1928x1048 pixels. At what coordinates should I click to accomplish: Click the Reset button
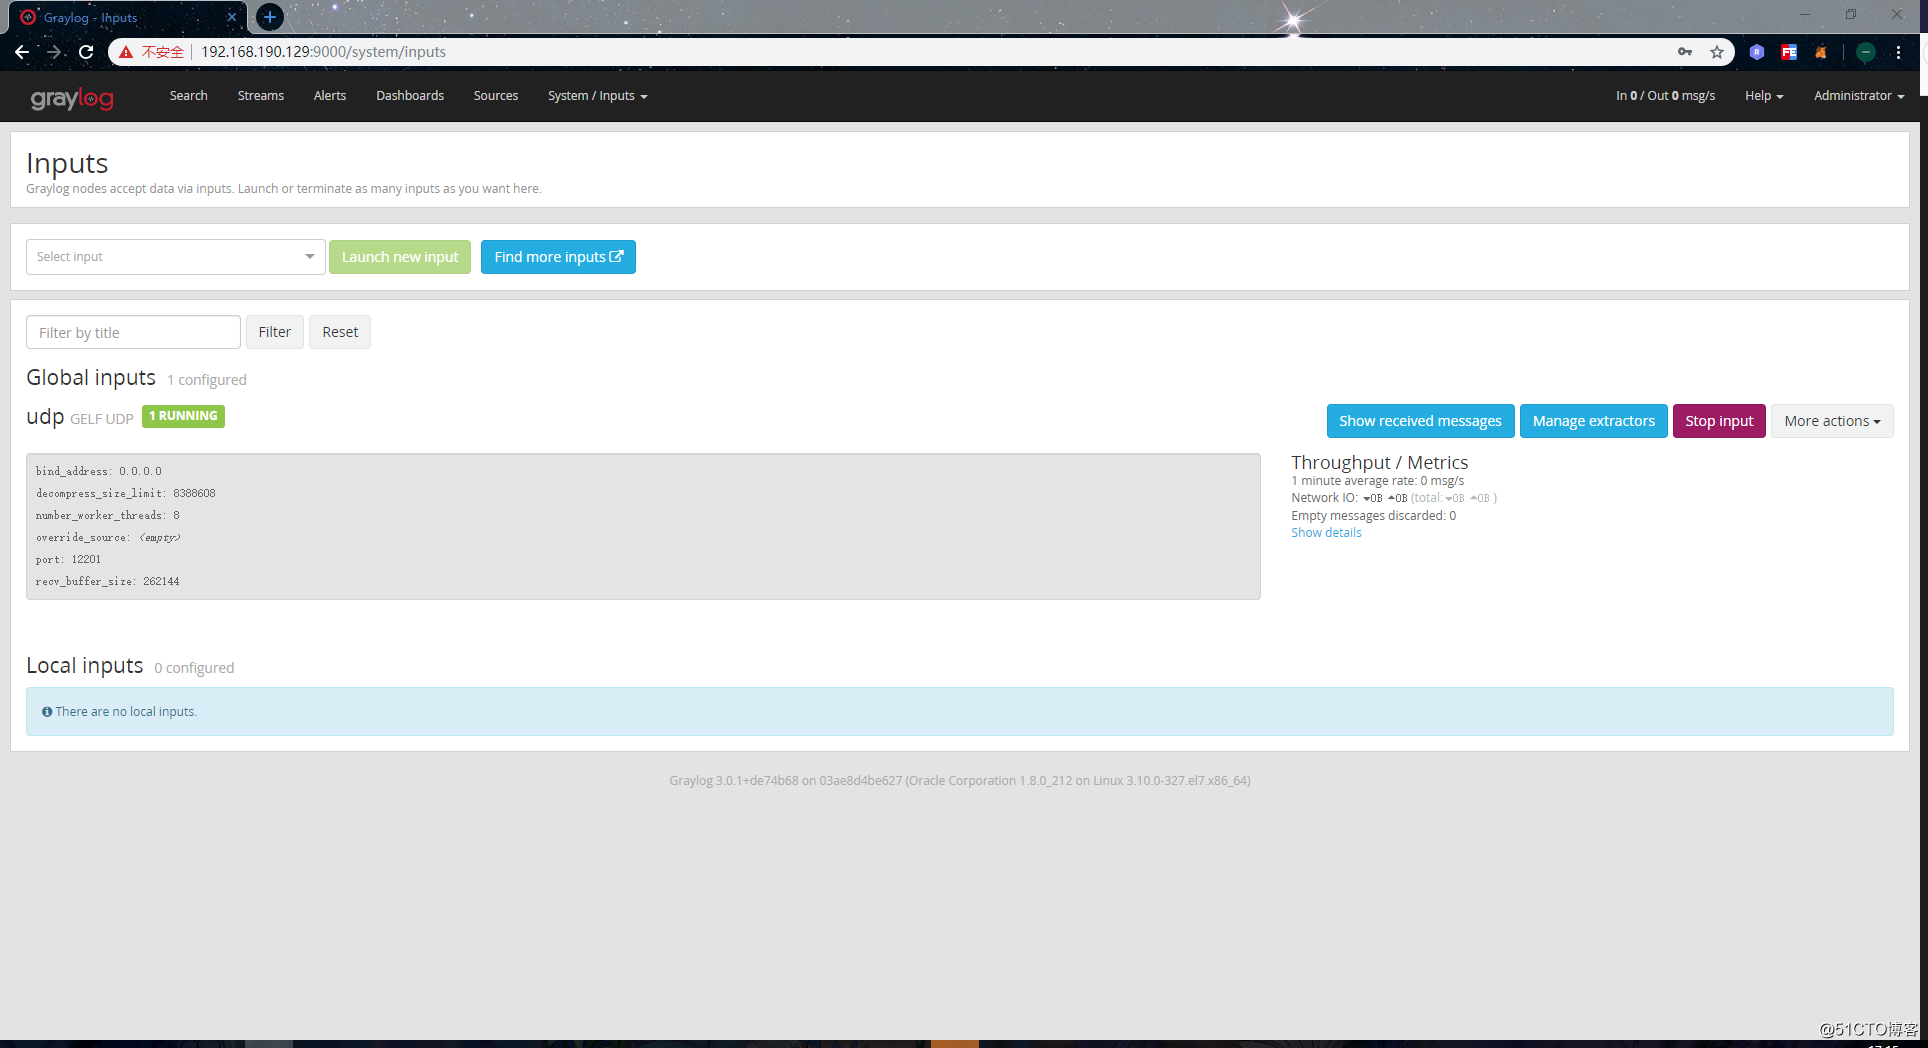[x=340, y=332]
